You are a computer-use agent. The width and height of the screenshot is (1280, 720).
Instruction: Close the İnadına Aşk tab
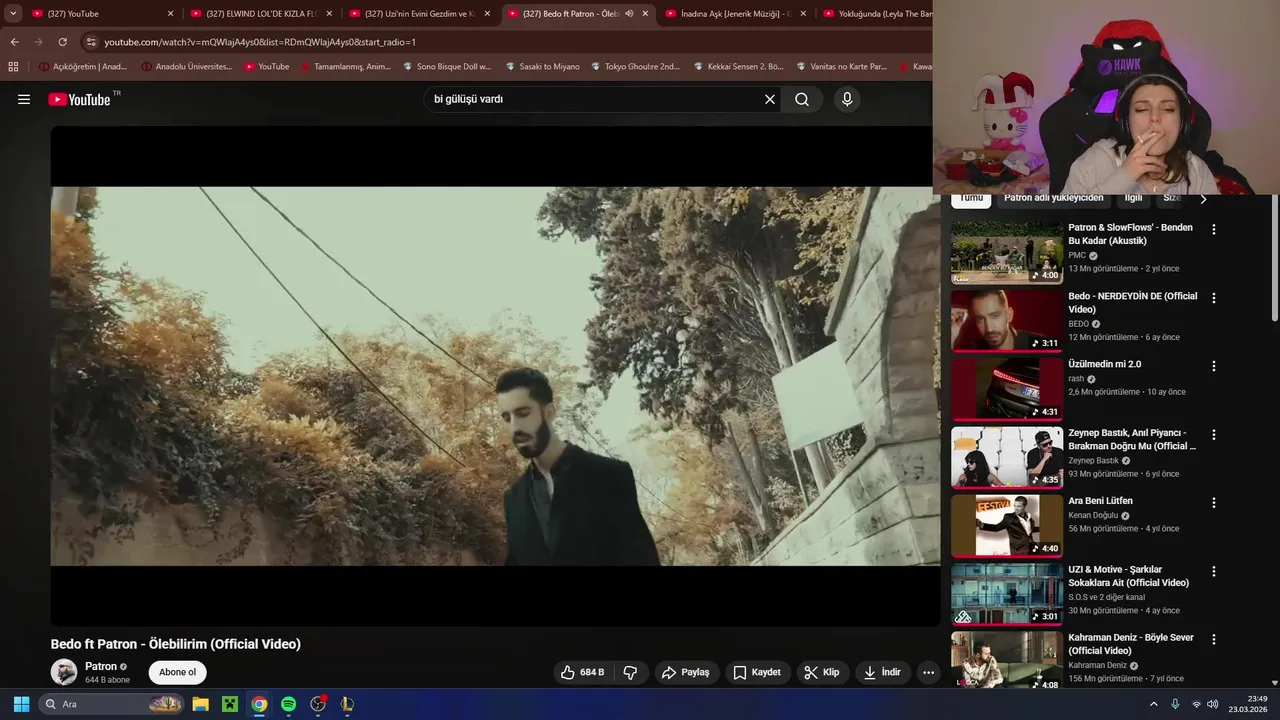click(803, 14)
